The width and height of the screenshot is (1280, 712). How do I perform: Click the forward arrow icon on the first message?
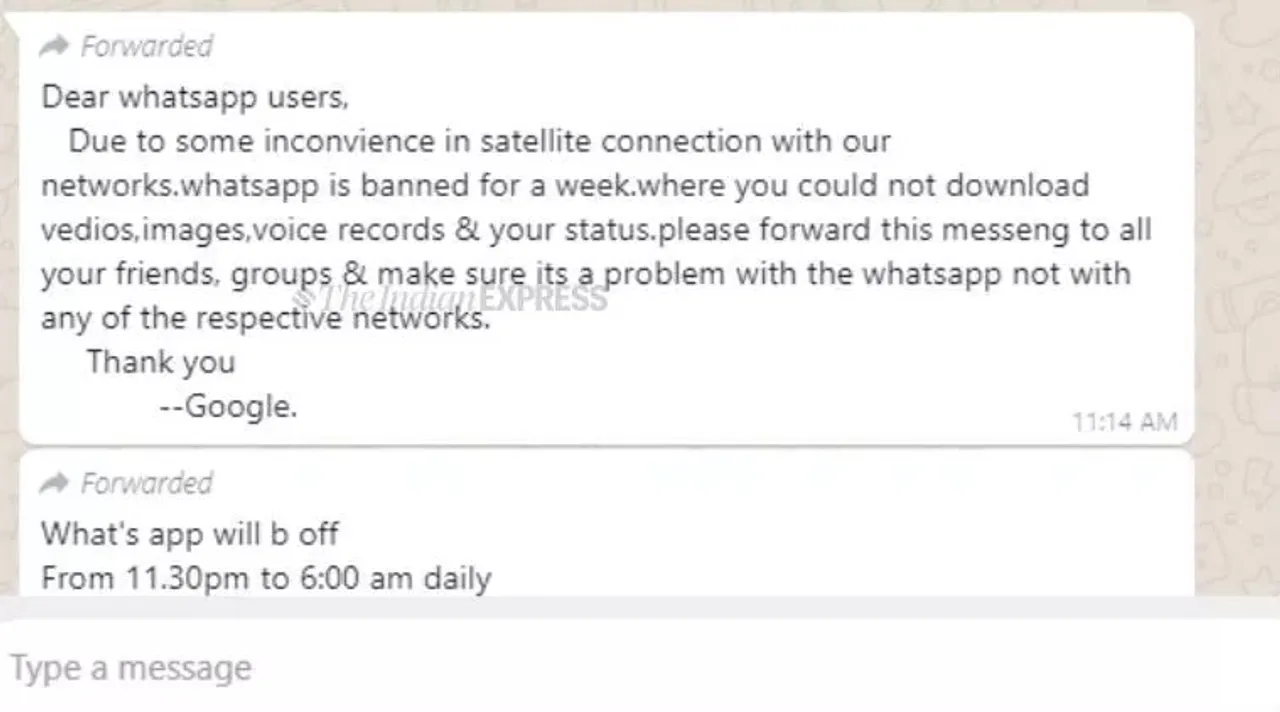tap(54, 45)
